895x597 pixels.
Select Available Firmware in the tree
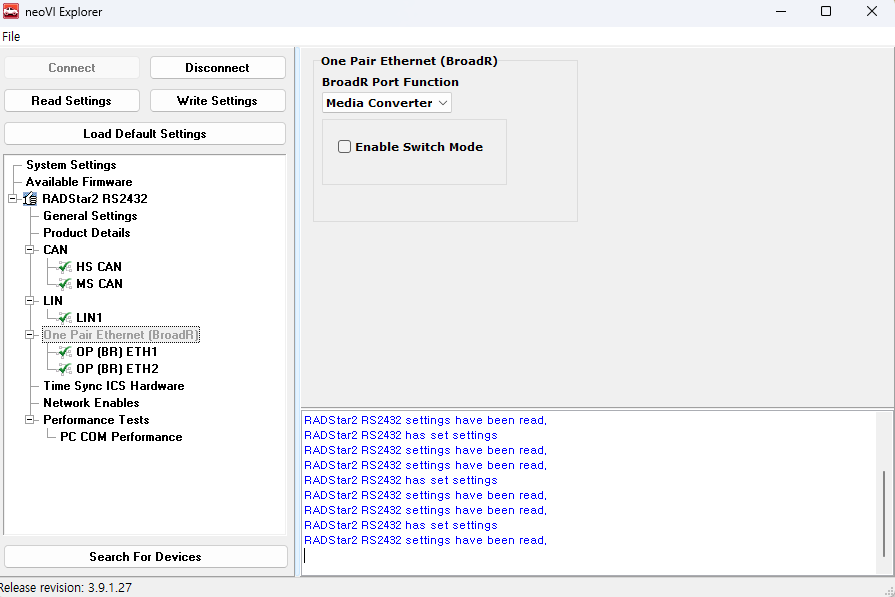(x=79, y=182)
